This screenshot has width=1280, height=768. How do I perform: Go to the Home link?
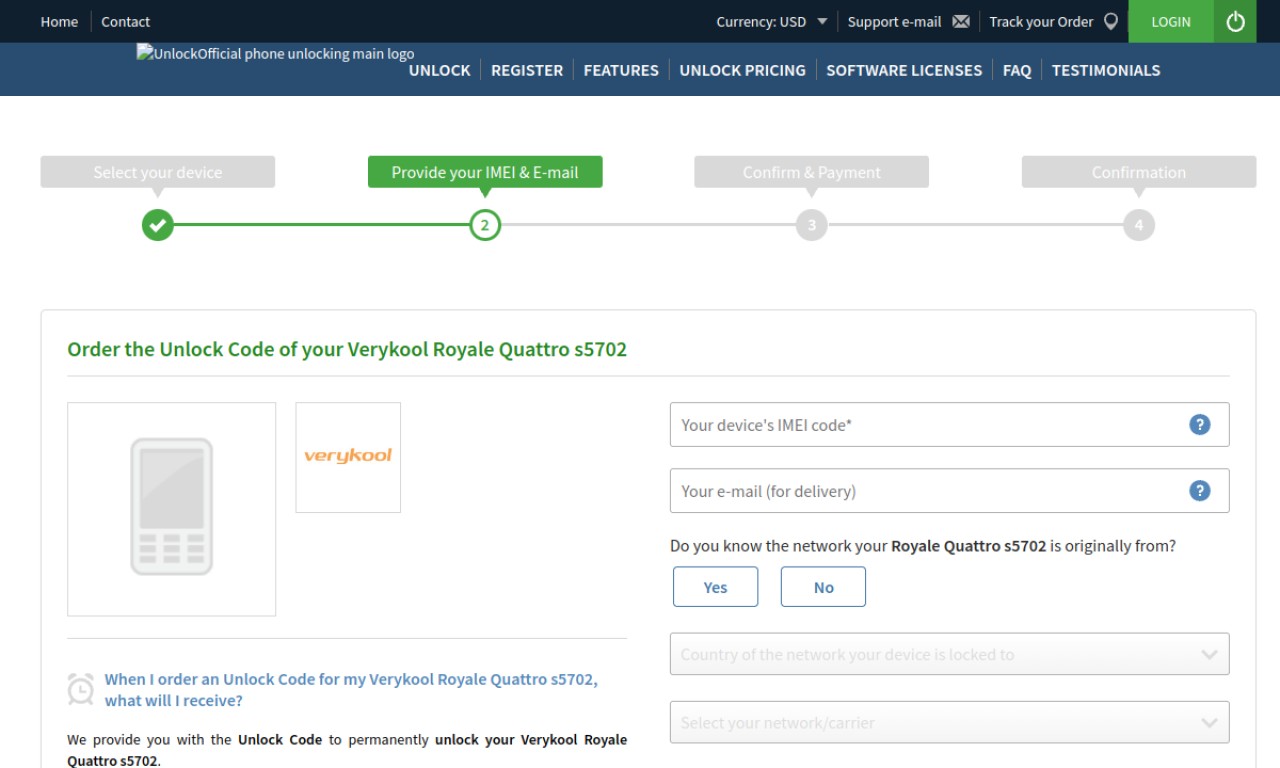pos(59,22)
